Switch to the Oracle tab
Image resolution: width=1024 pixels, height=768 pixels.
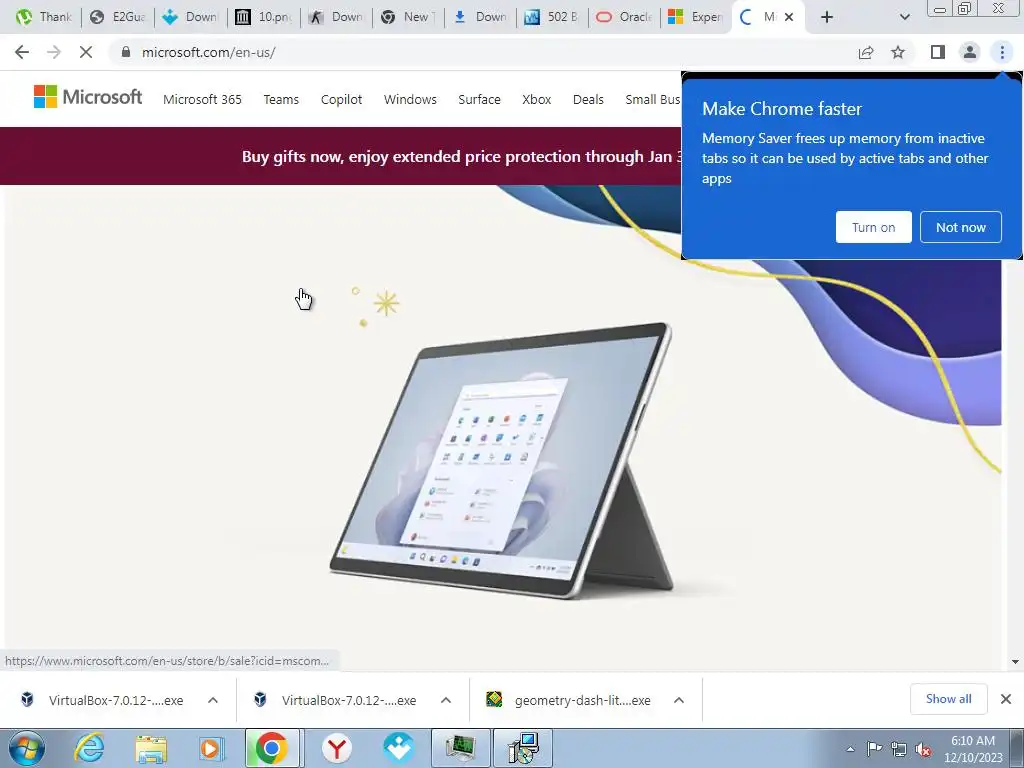point(624,17)
